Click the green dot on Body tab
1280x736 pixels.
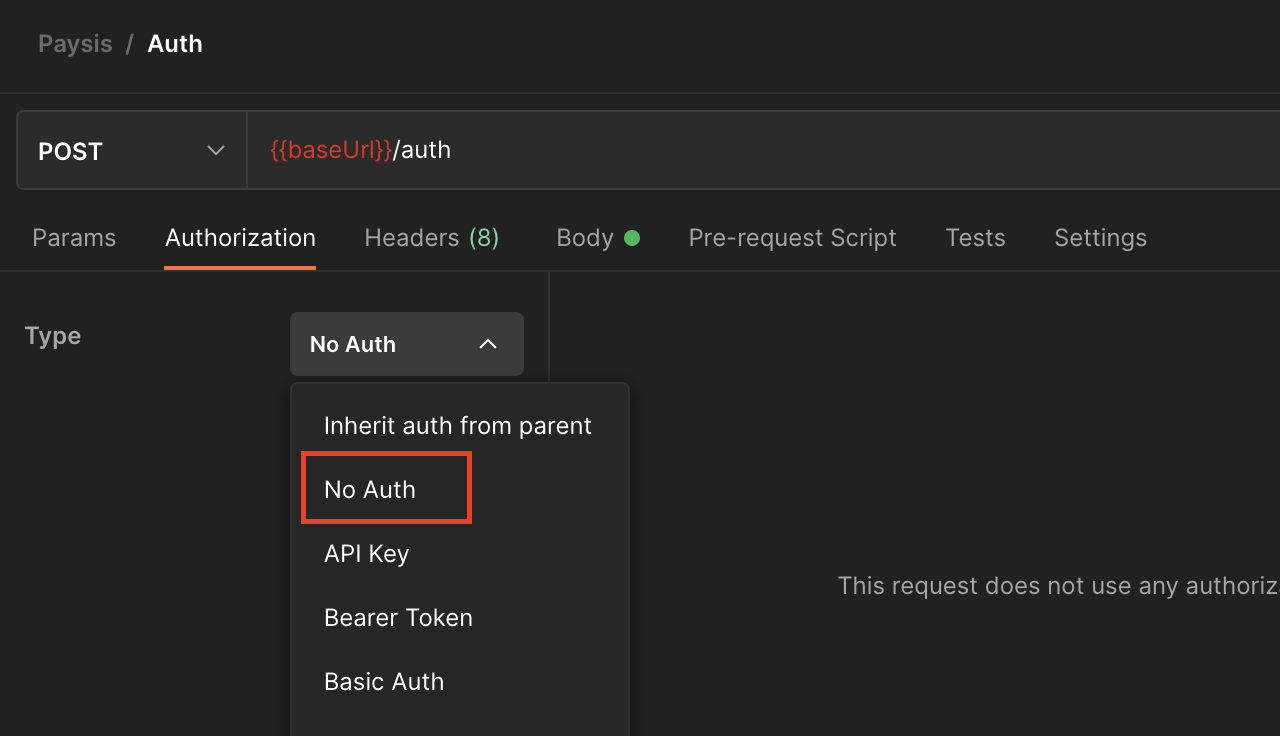tap(630, 238)
